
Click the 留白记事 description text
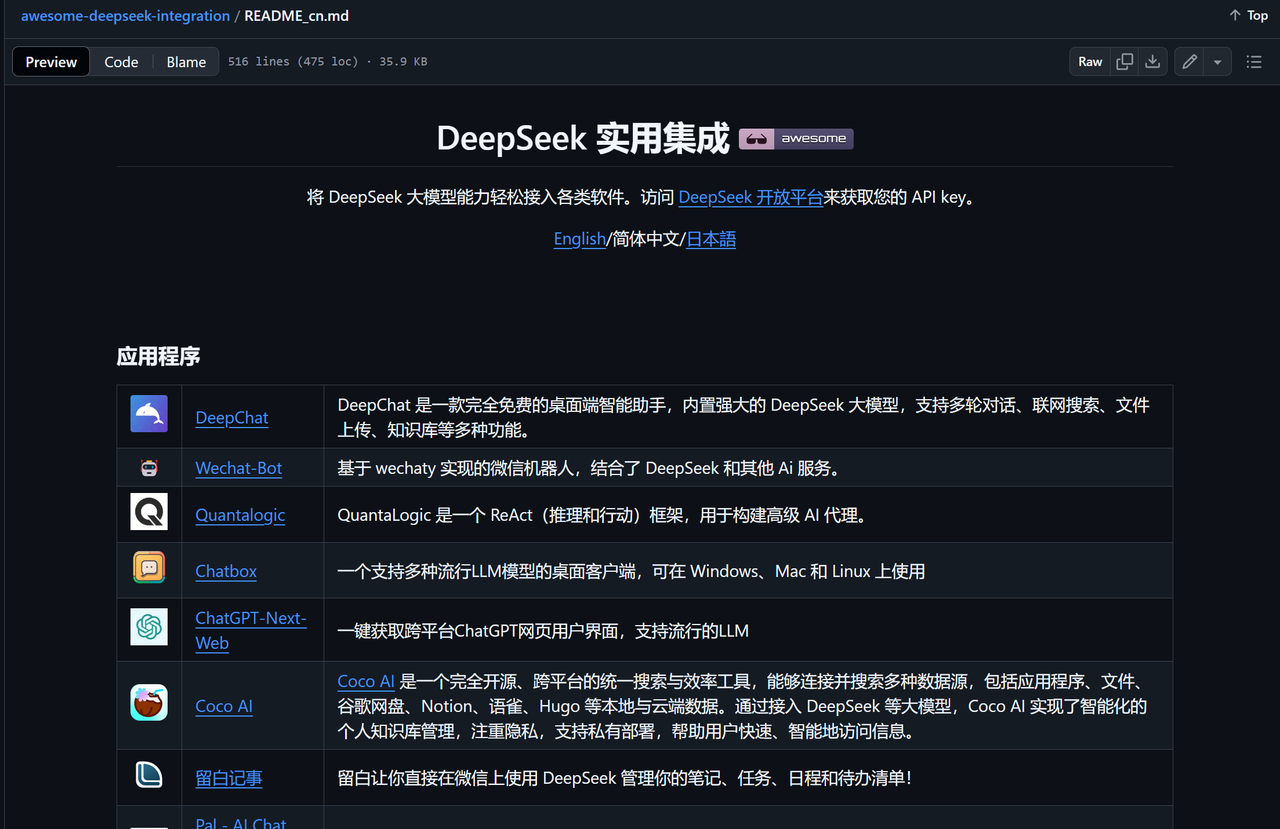tap(625, 777)
